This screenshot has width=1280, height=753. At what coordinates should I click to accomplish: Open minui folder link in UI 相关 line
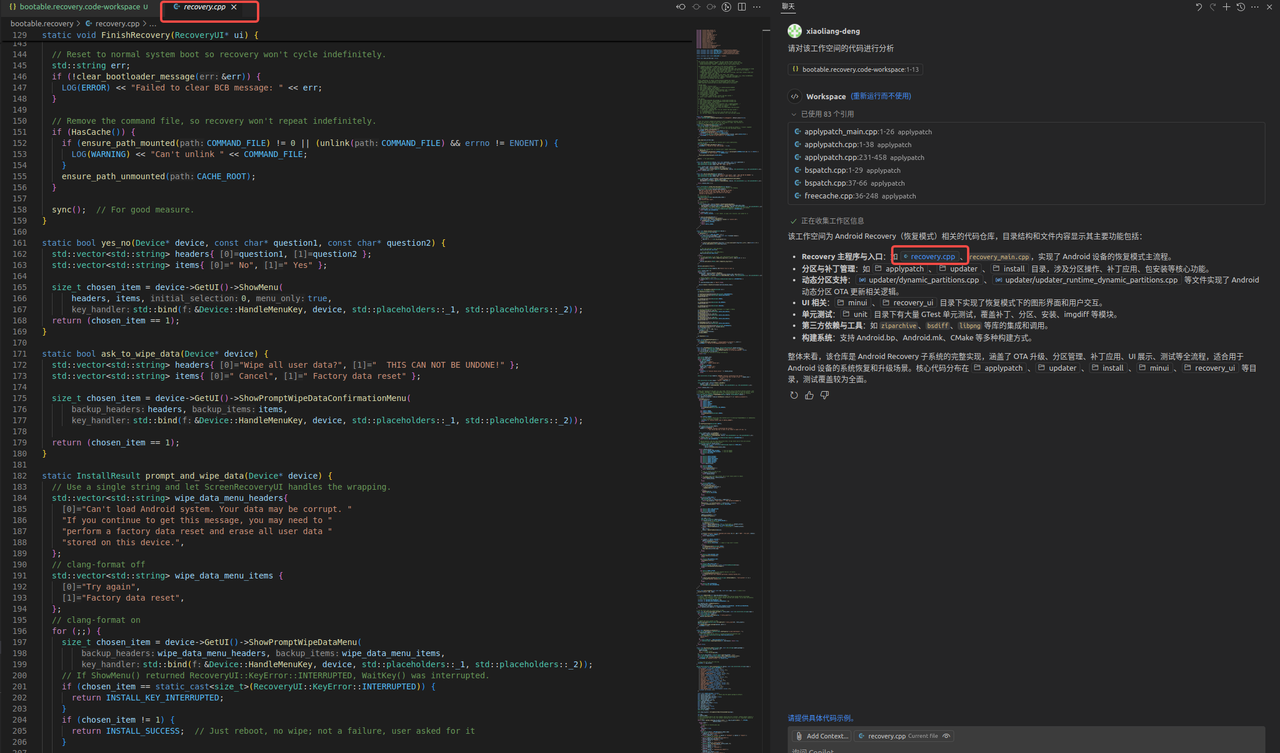tap(853, 303)
